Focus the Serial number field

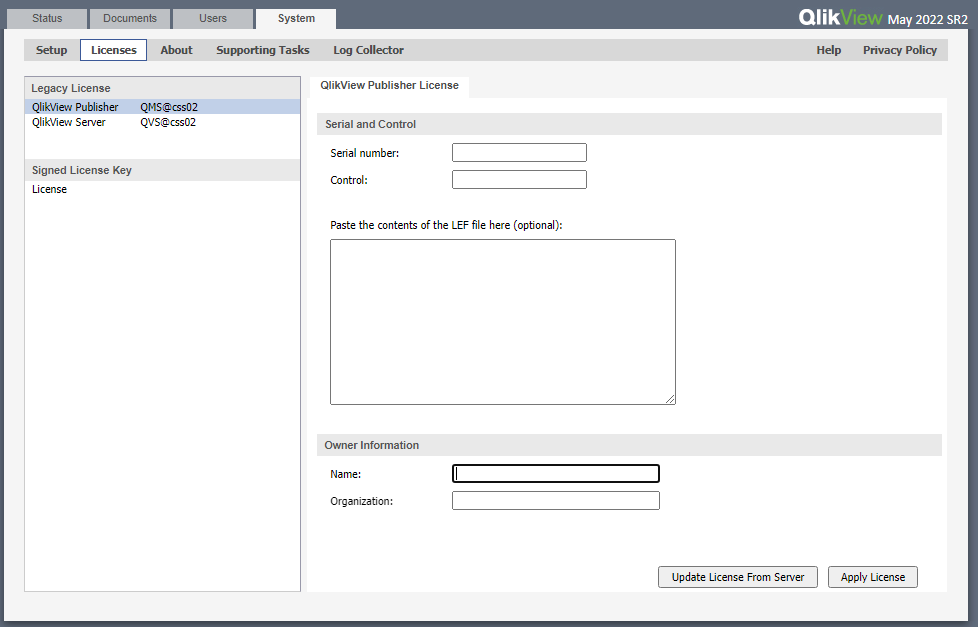click(519, 153)
